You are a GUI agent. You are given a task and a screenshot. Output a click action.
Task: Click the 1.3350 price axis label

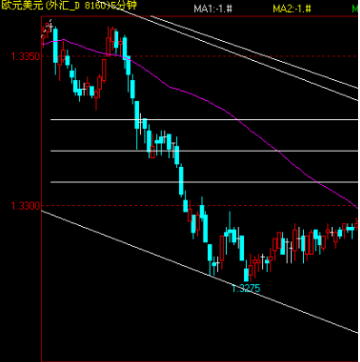click(26, 56)
